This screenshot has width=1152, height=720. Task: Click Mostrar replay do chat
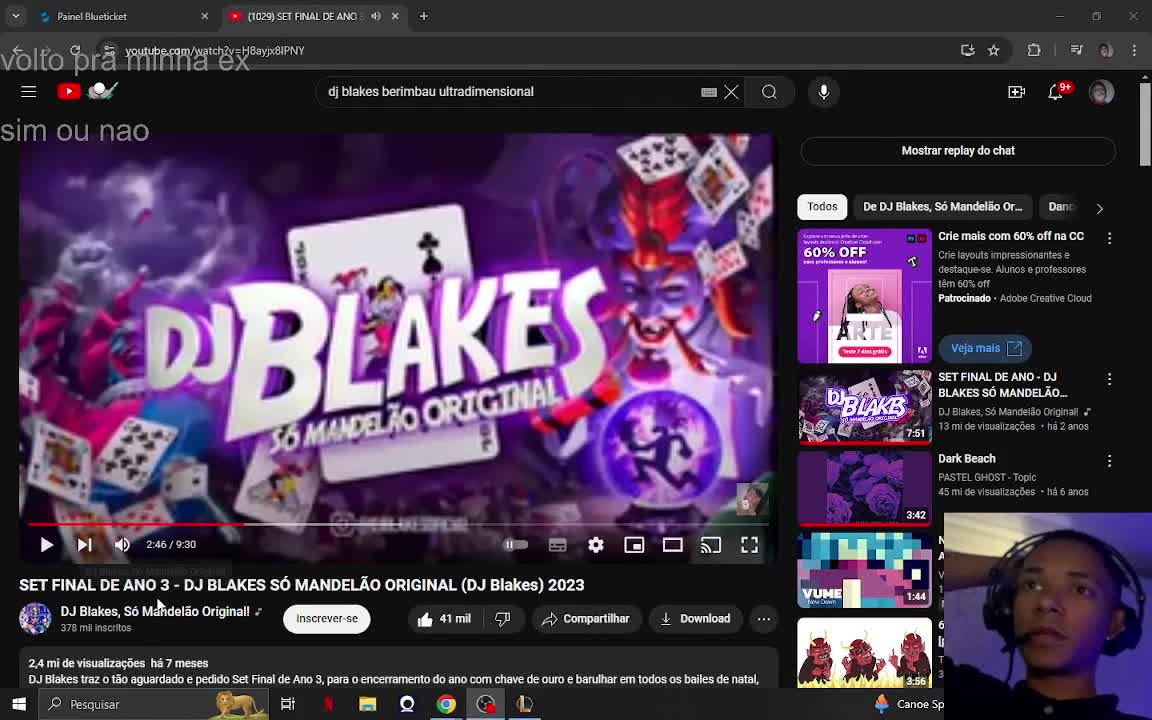click(958, 151)
